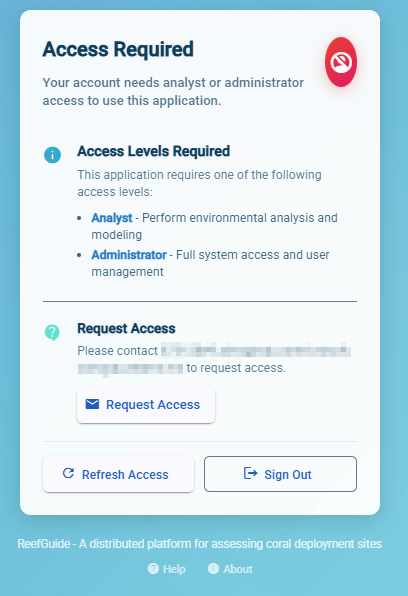Click the Help question mark icon in footer
Image resolution: width=408 pixels, height=596 pixels.
tap(153, 569)
